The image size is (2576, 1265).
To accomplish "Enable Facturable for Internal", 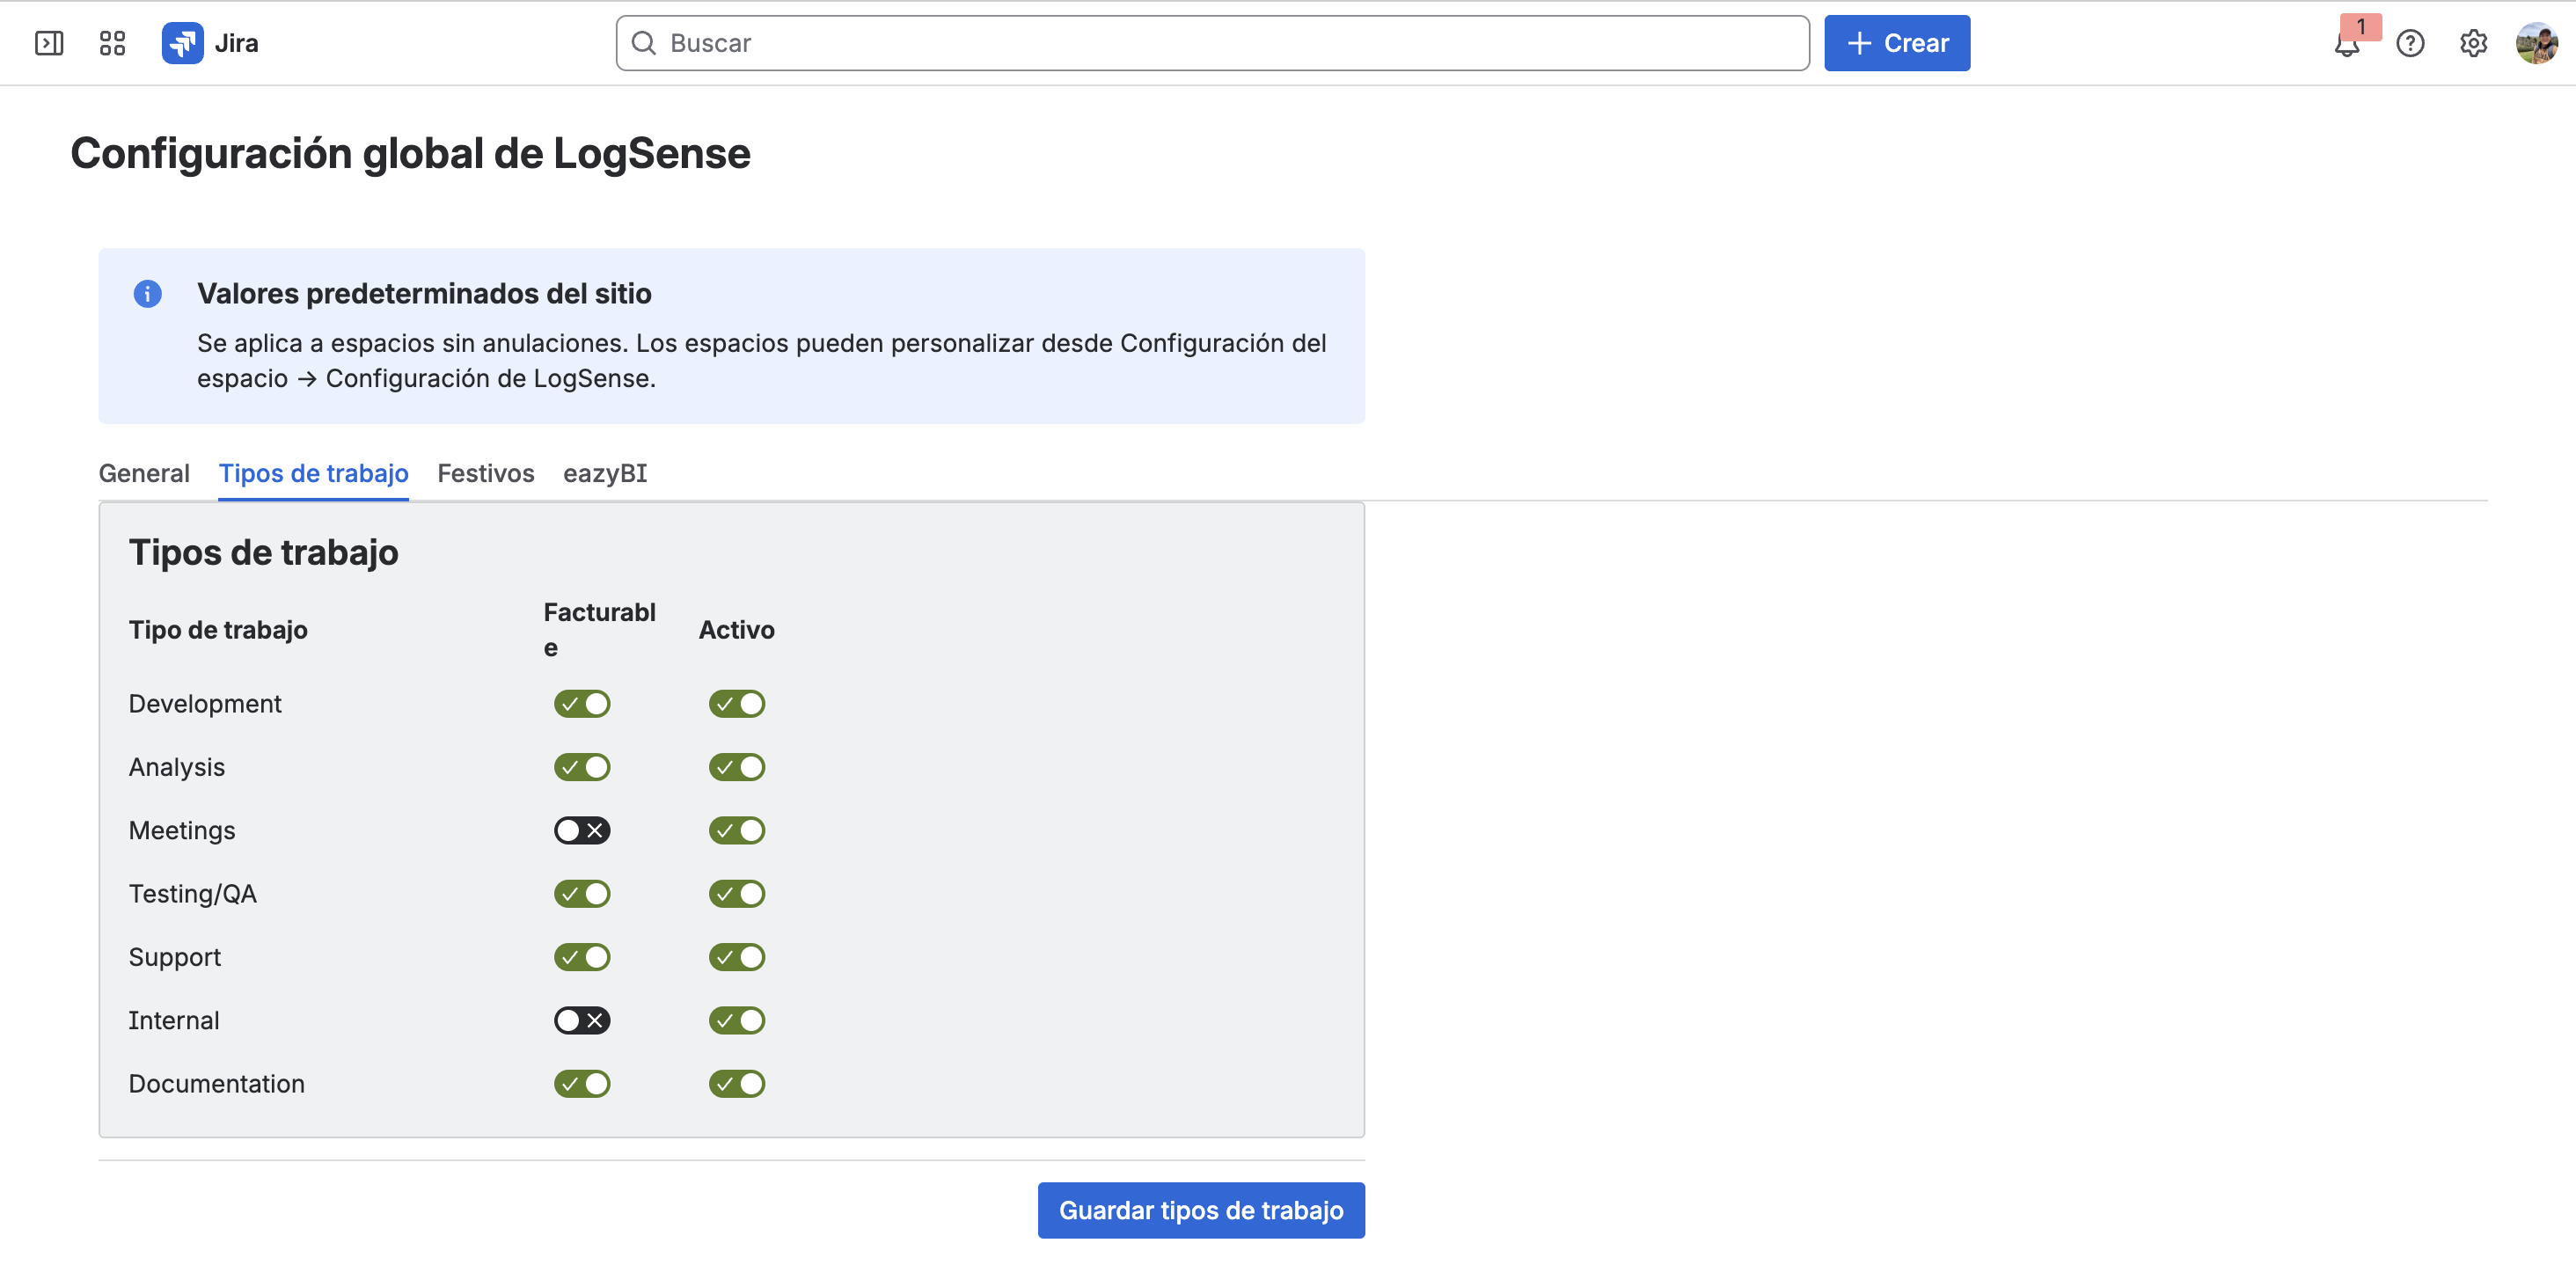I will (x=582, y=1021).
